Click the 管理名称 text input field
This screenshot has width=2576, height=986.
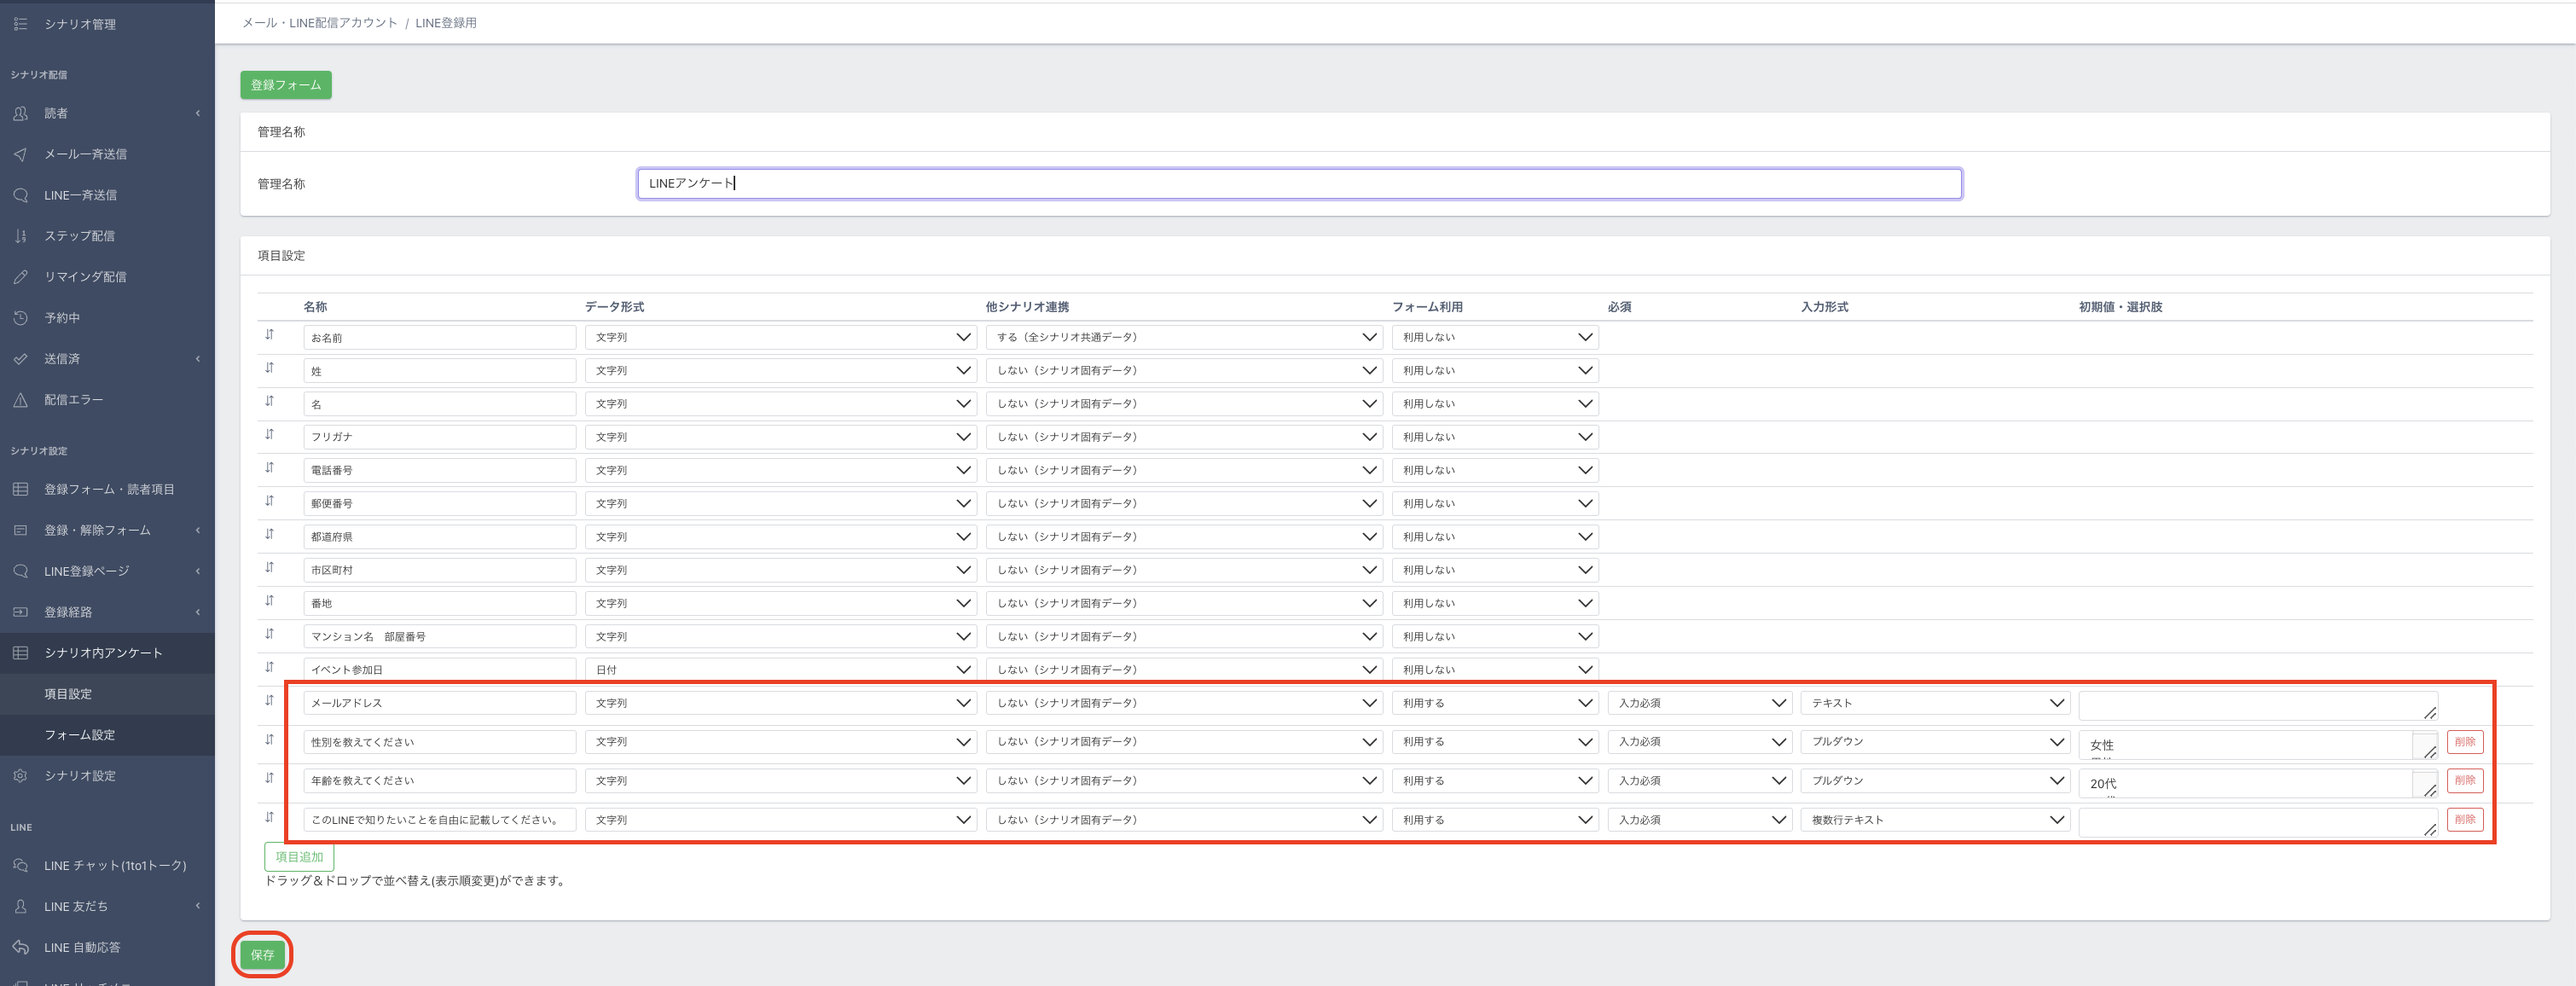click(x=1298, y=183)
